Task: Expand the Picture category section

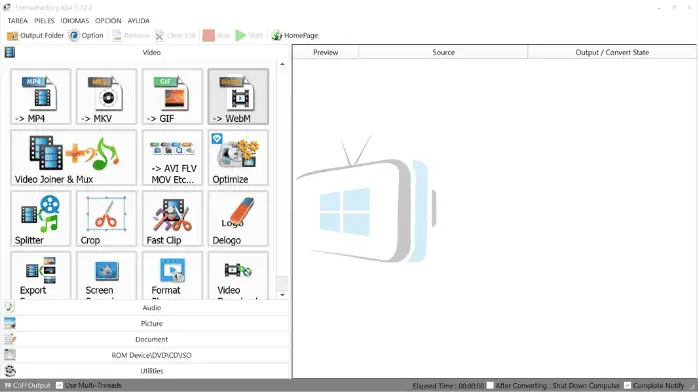Action: pyautogui.click(x=146, y=323)
